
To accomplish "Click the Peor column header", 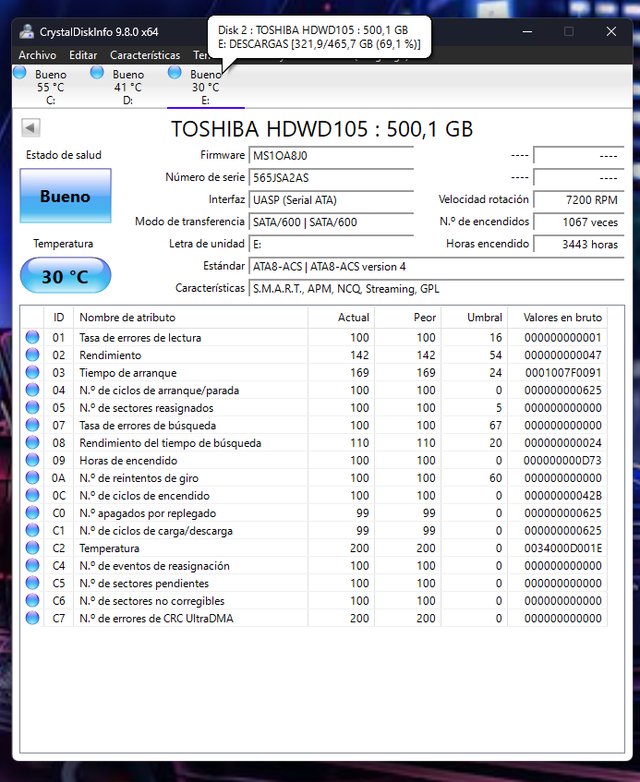I will click(408, 317).
